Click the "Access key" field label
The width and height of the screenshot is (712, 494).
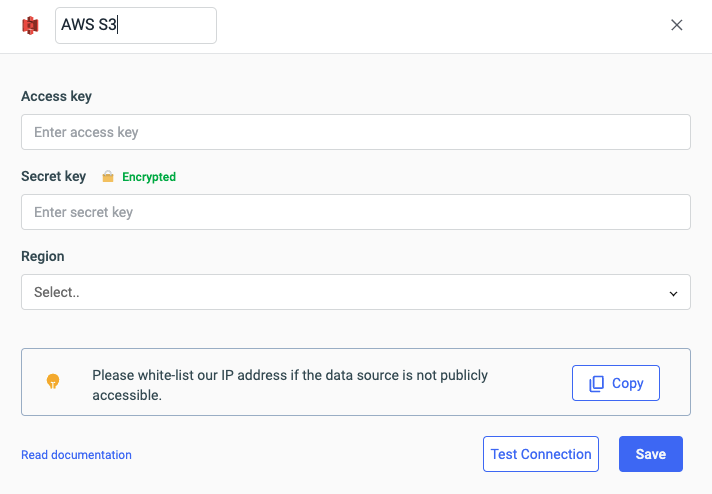56,96
